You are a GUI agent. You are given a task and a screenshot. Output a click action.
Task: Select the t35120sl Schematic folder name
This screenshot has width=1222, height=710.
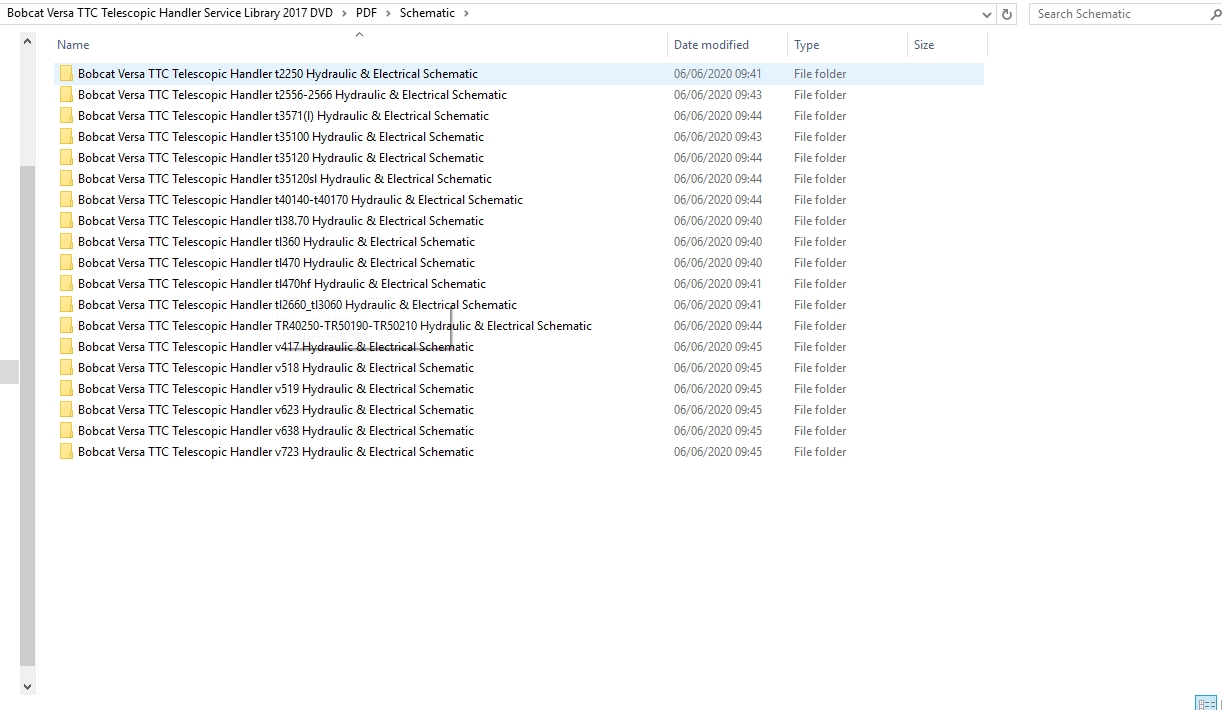(x=285, y=179)
